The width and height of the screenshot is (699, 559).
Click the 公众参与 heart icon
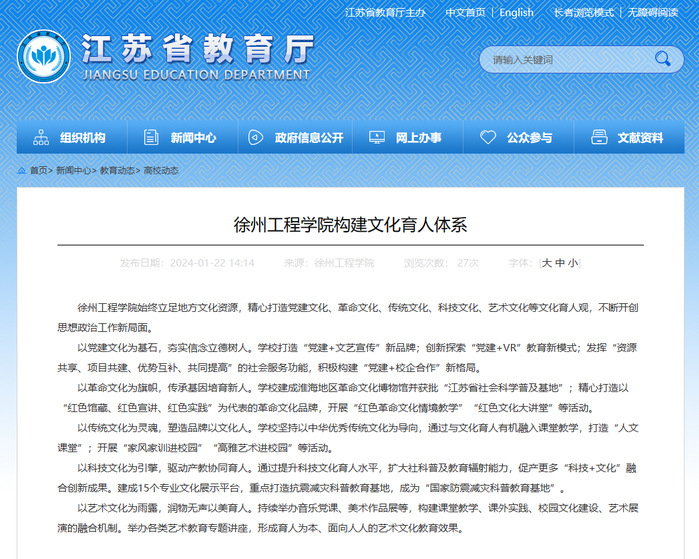(487, 137)
